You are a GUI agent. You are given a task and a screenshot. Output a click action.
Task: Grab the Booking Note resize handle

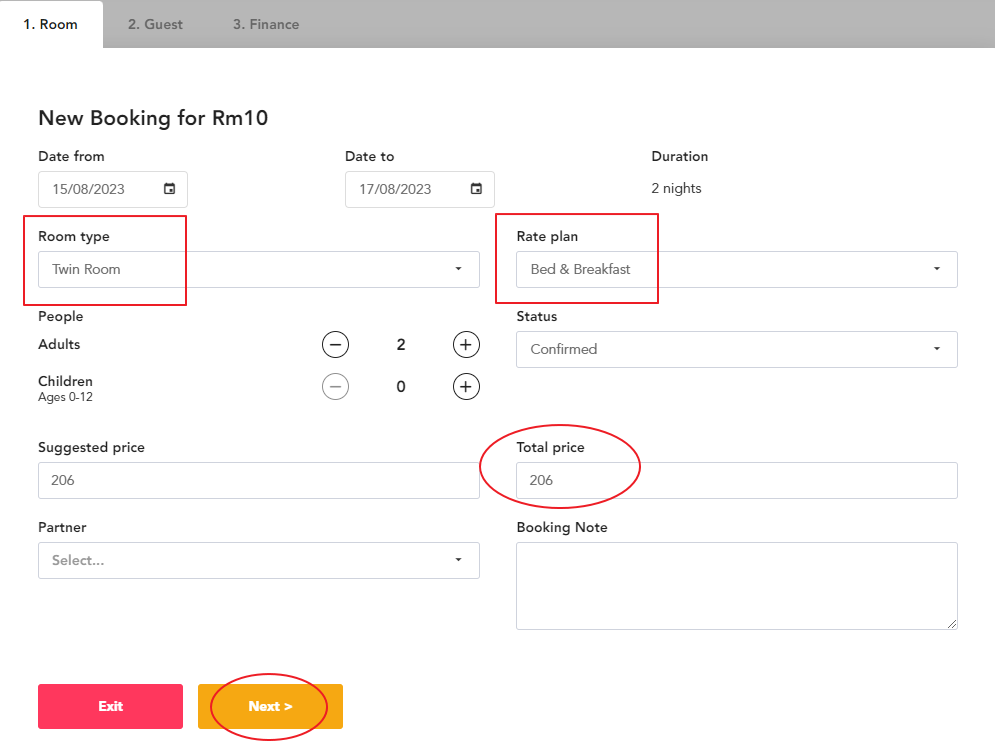point(952,624)
